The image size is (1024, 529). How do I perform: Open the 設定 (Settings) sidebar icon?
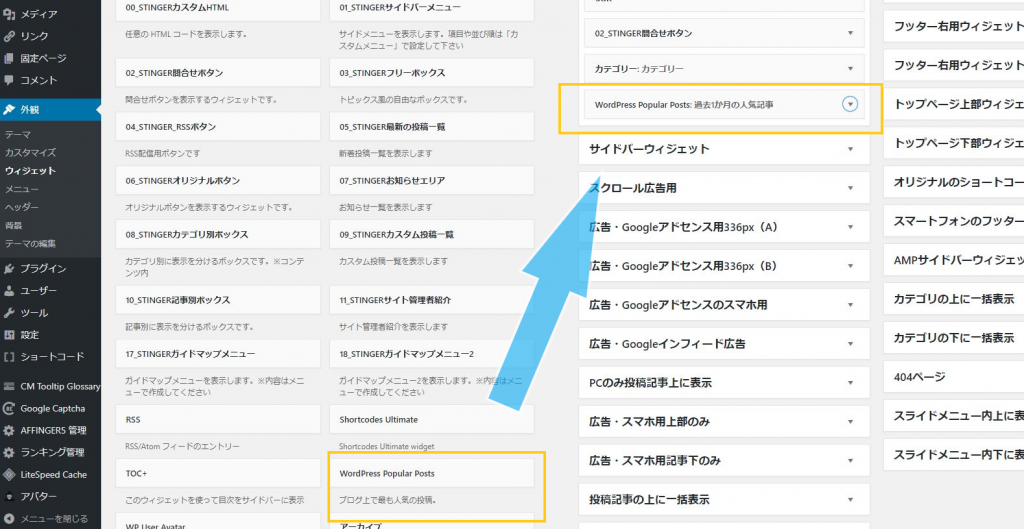(x=9, y=334)
